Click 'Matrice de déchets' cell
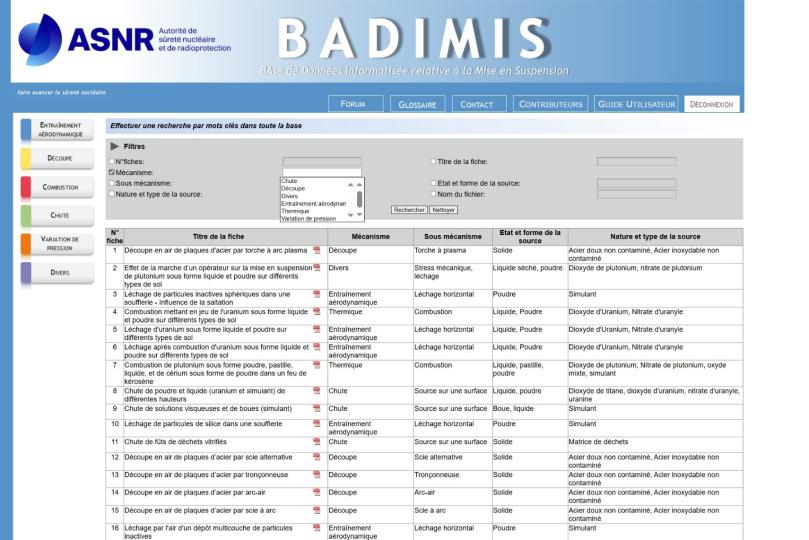 (598, 441)
